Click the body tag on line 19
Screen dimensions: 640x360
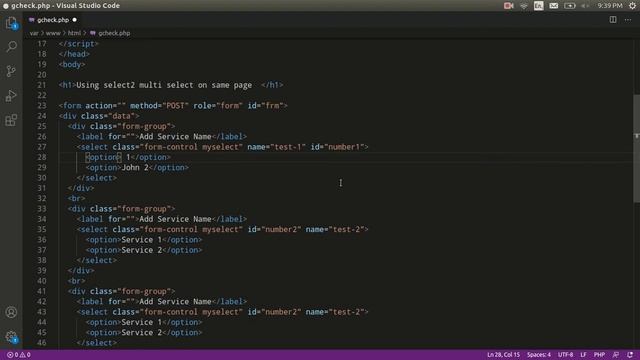coord(72,64)
